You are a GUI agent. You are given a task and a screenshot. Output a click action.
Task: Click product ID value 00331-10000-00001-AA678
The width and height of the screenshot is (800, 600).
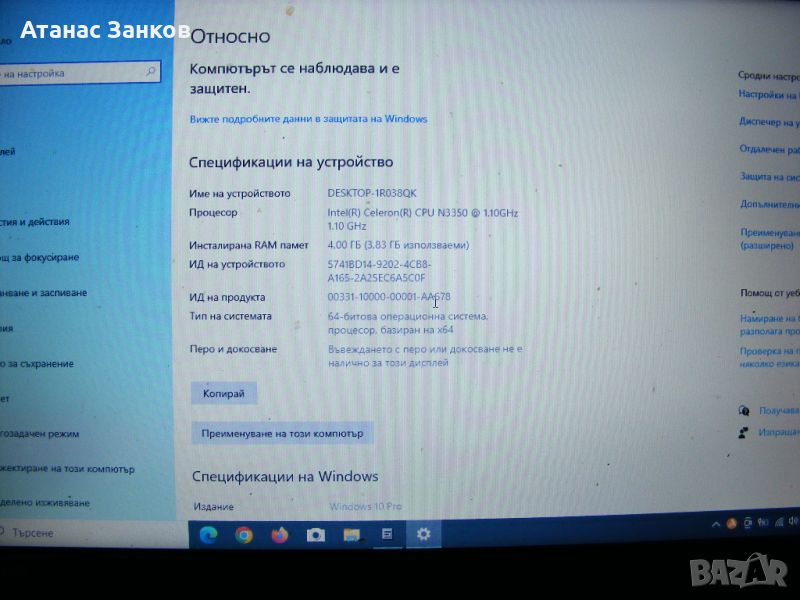[389, 296]
